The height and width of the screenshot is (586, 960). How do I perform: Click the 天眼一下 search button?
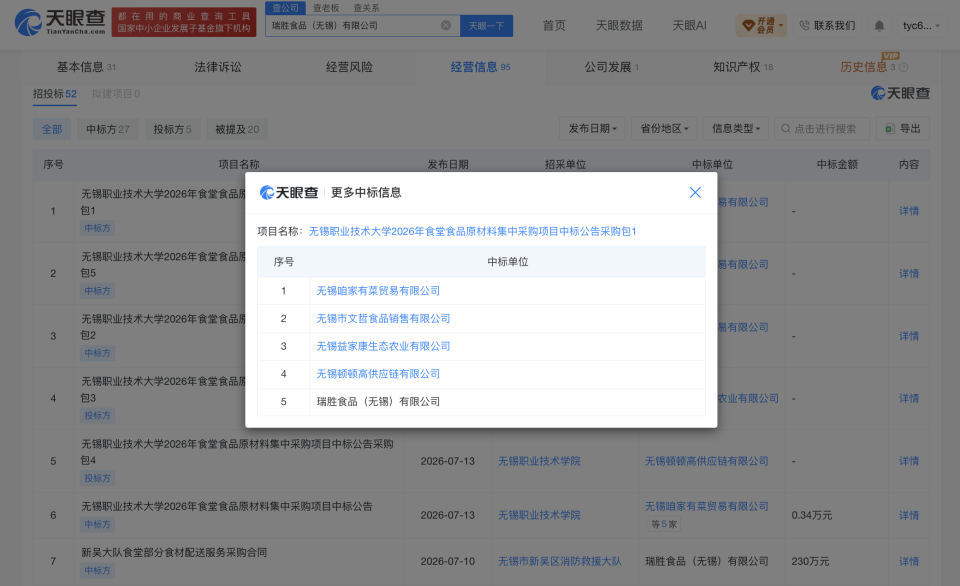click(486, 26)
